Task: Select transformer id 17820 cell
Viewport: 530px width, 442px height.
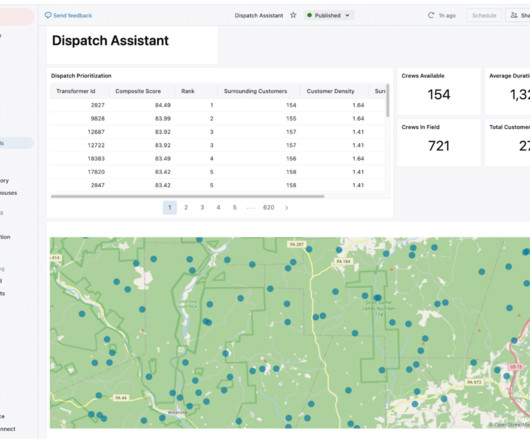Action: tap(96, 172)
